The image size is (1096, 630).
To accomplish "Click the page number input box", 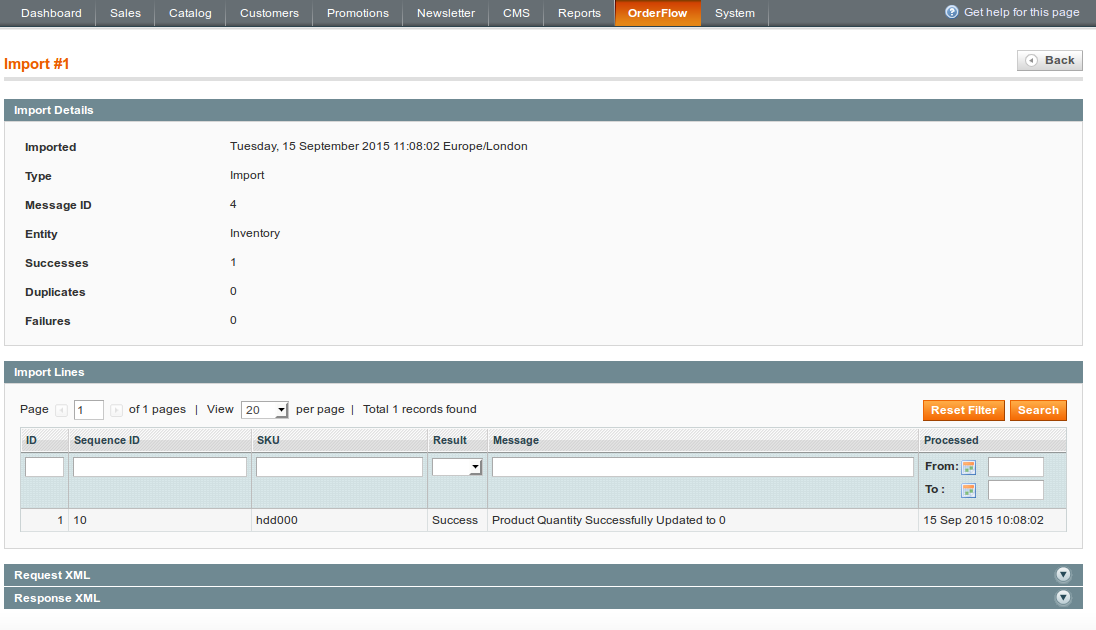I will coord(88,410).
